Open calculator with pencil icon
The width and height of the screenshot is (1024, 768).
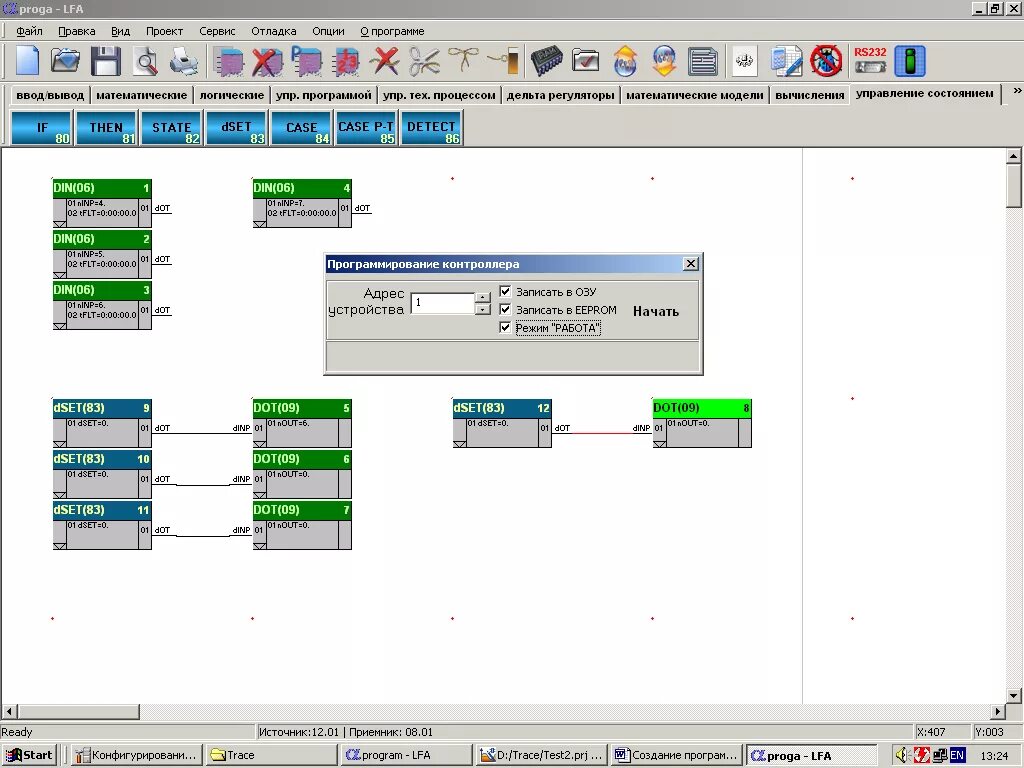(786, 61)
